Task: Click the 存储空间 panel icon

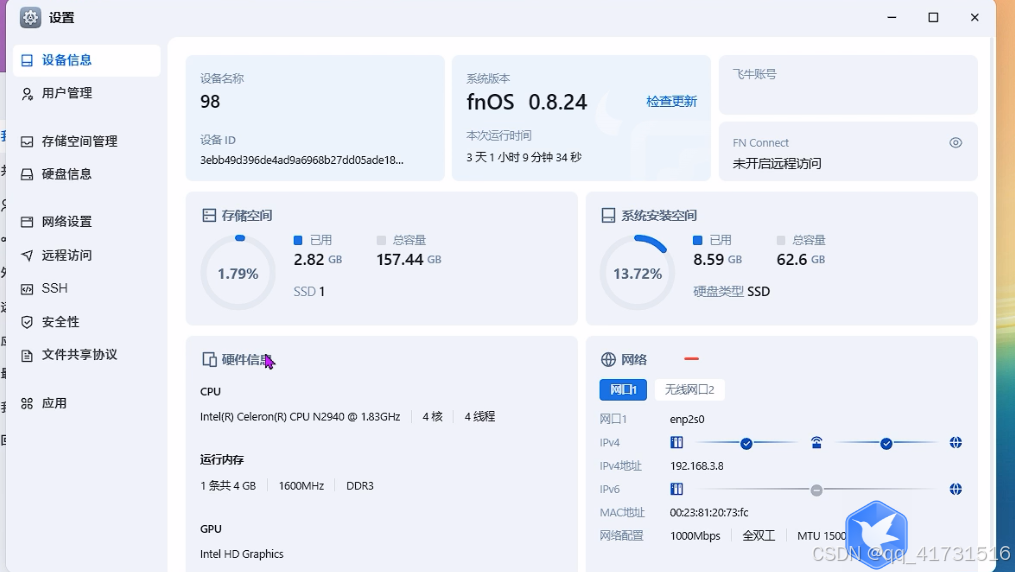Action: [x=209, y=215]
